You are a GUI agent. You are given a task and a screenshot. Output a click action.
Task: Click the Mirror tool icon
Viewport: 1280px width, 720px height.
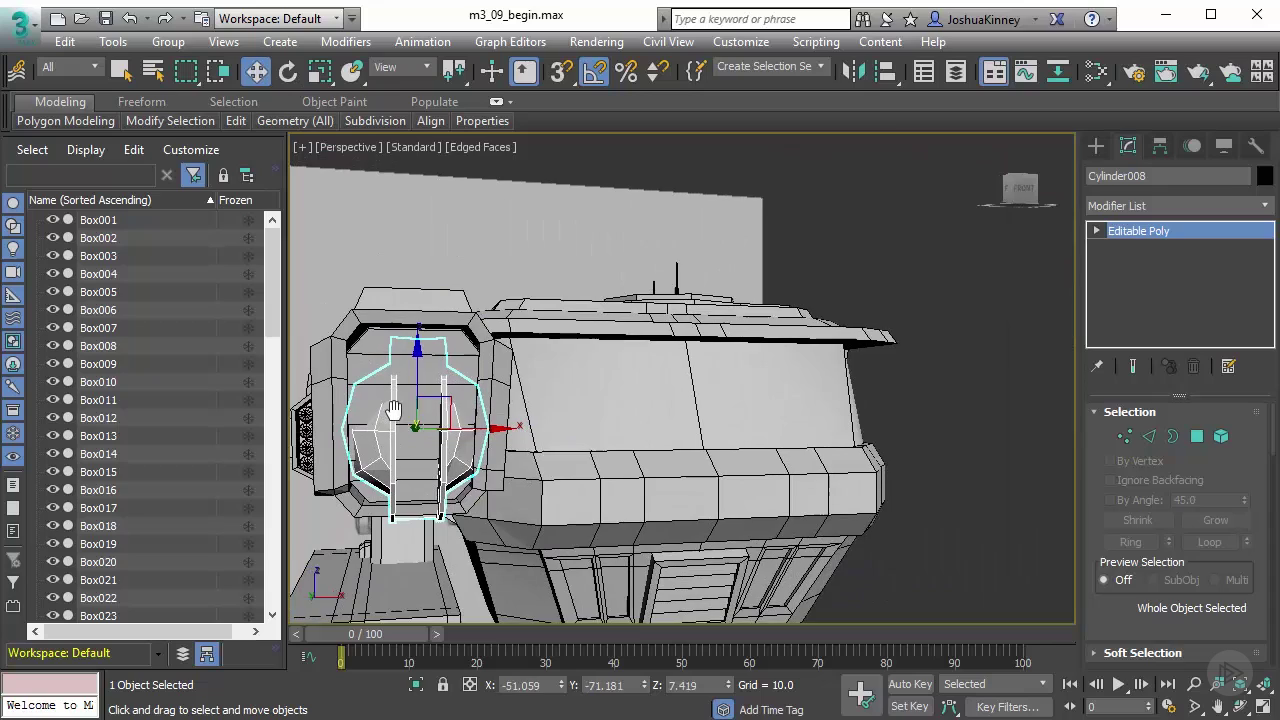[x=853, y=71]
